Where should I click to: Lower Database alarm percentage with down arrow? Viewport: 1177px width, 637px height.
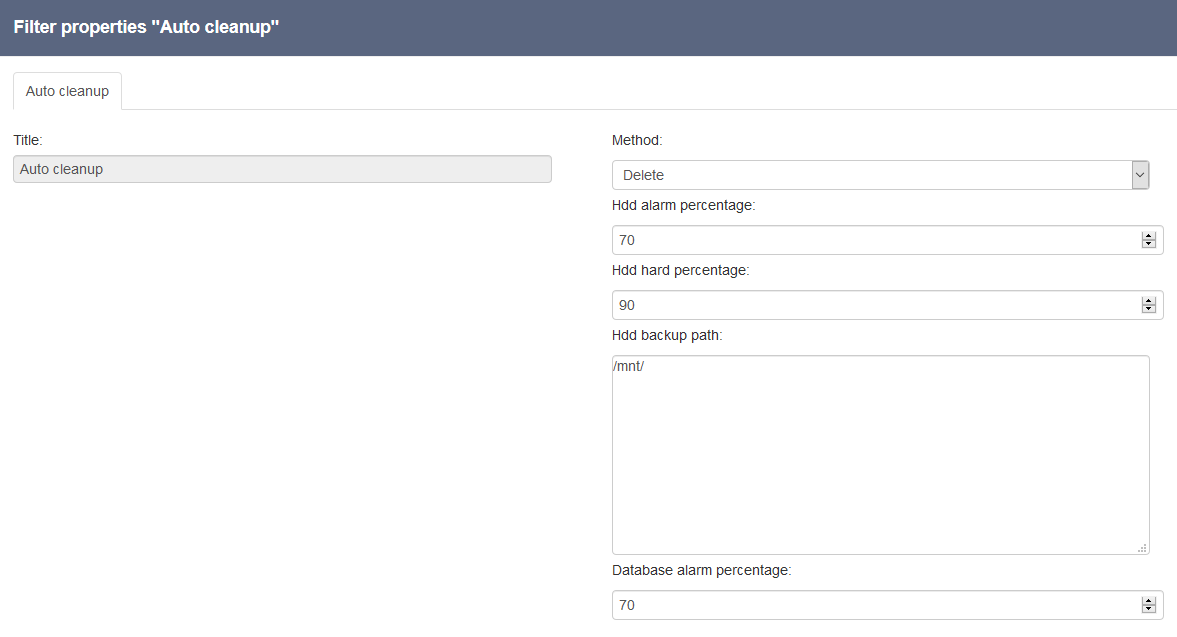pyautogui.click(x=1148, y=610)
